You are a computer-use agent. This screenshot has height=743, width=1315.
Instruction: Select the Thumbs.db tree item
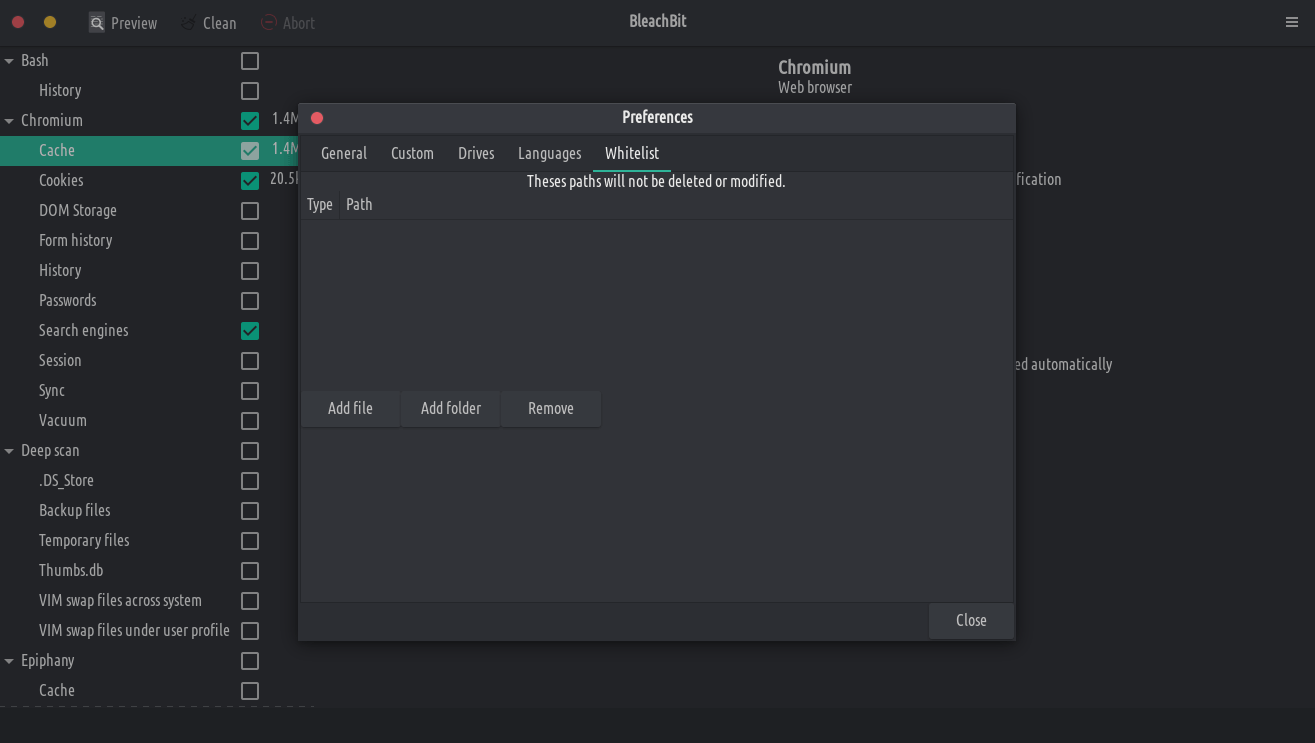click(x=71, y=570)
